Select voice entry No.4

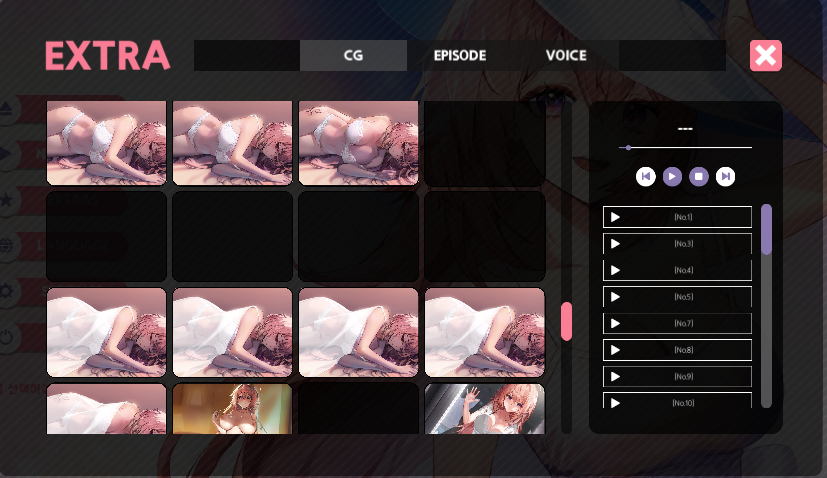677,270
